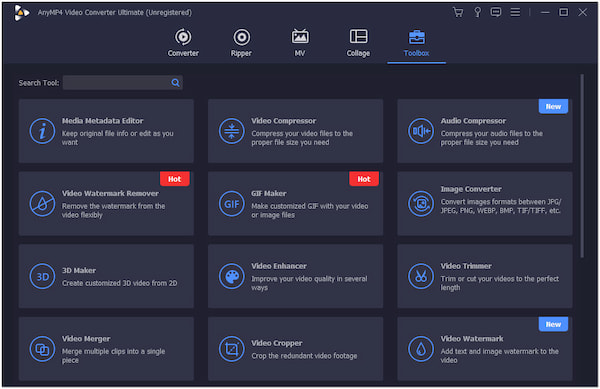
Task: Click 'Crop the redundant video footage' description
Action: click(x=304, y=356)
